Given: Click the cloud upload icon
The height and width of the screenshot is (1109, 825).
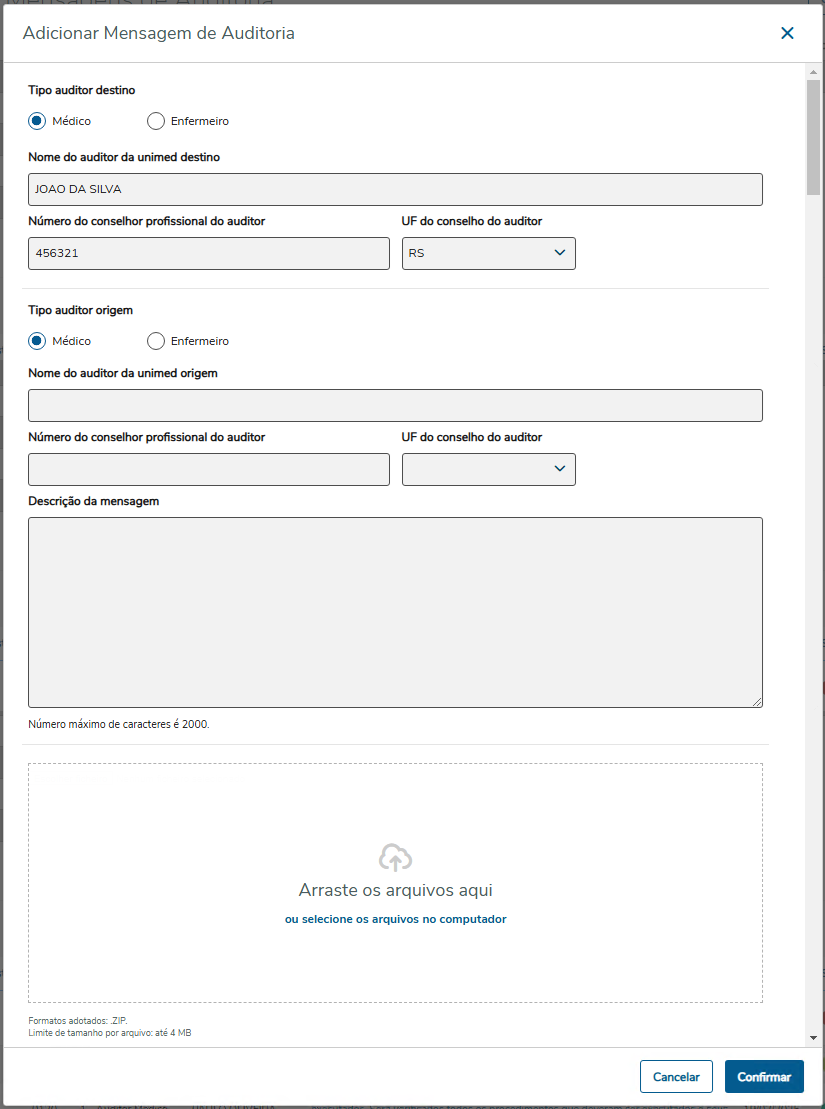Looking at the screenshot, I should click(396, 857).
